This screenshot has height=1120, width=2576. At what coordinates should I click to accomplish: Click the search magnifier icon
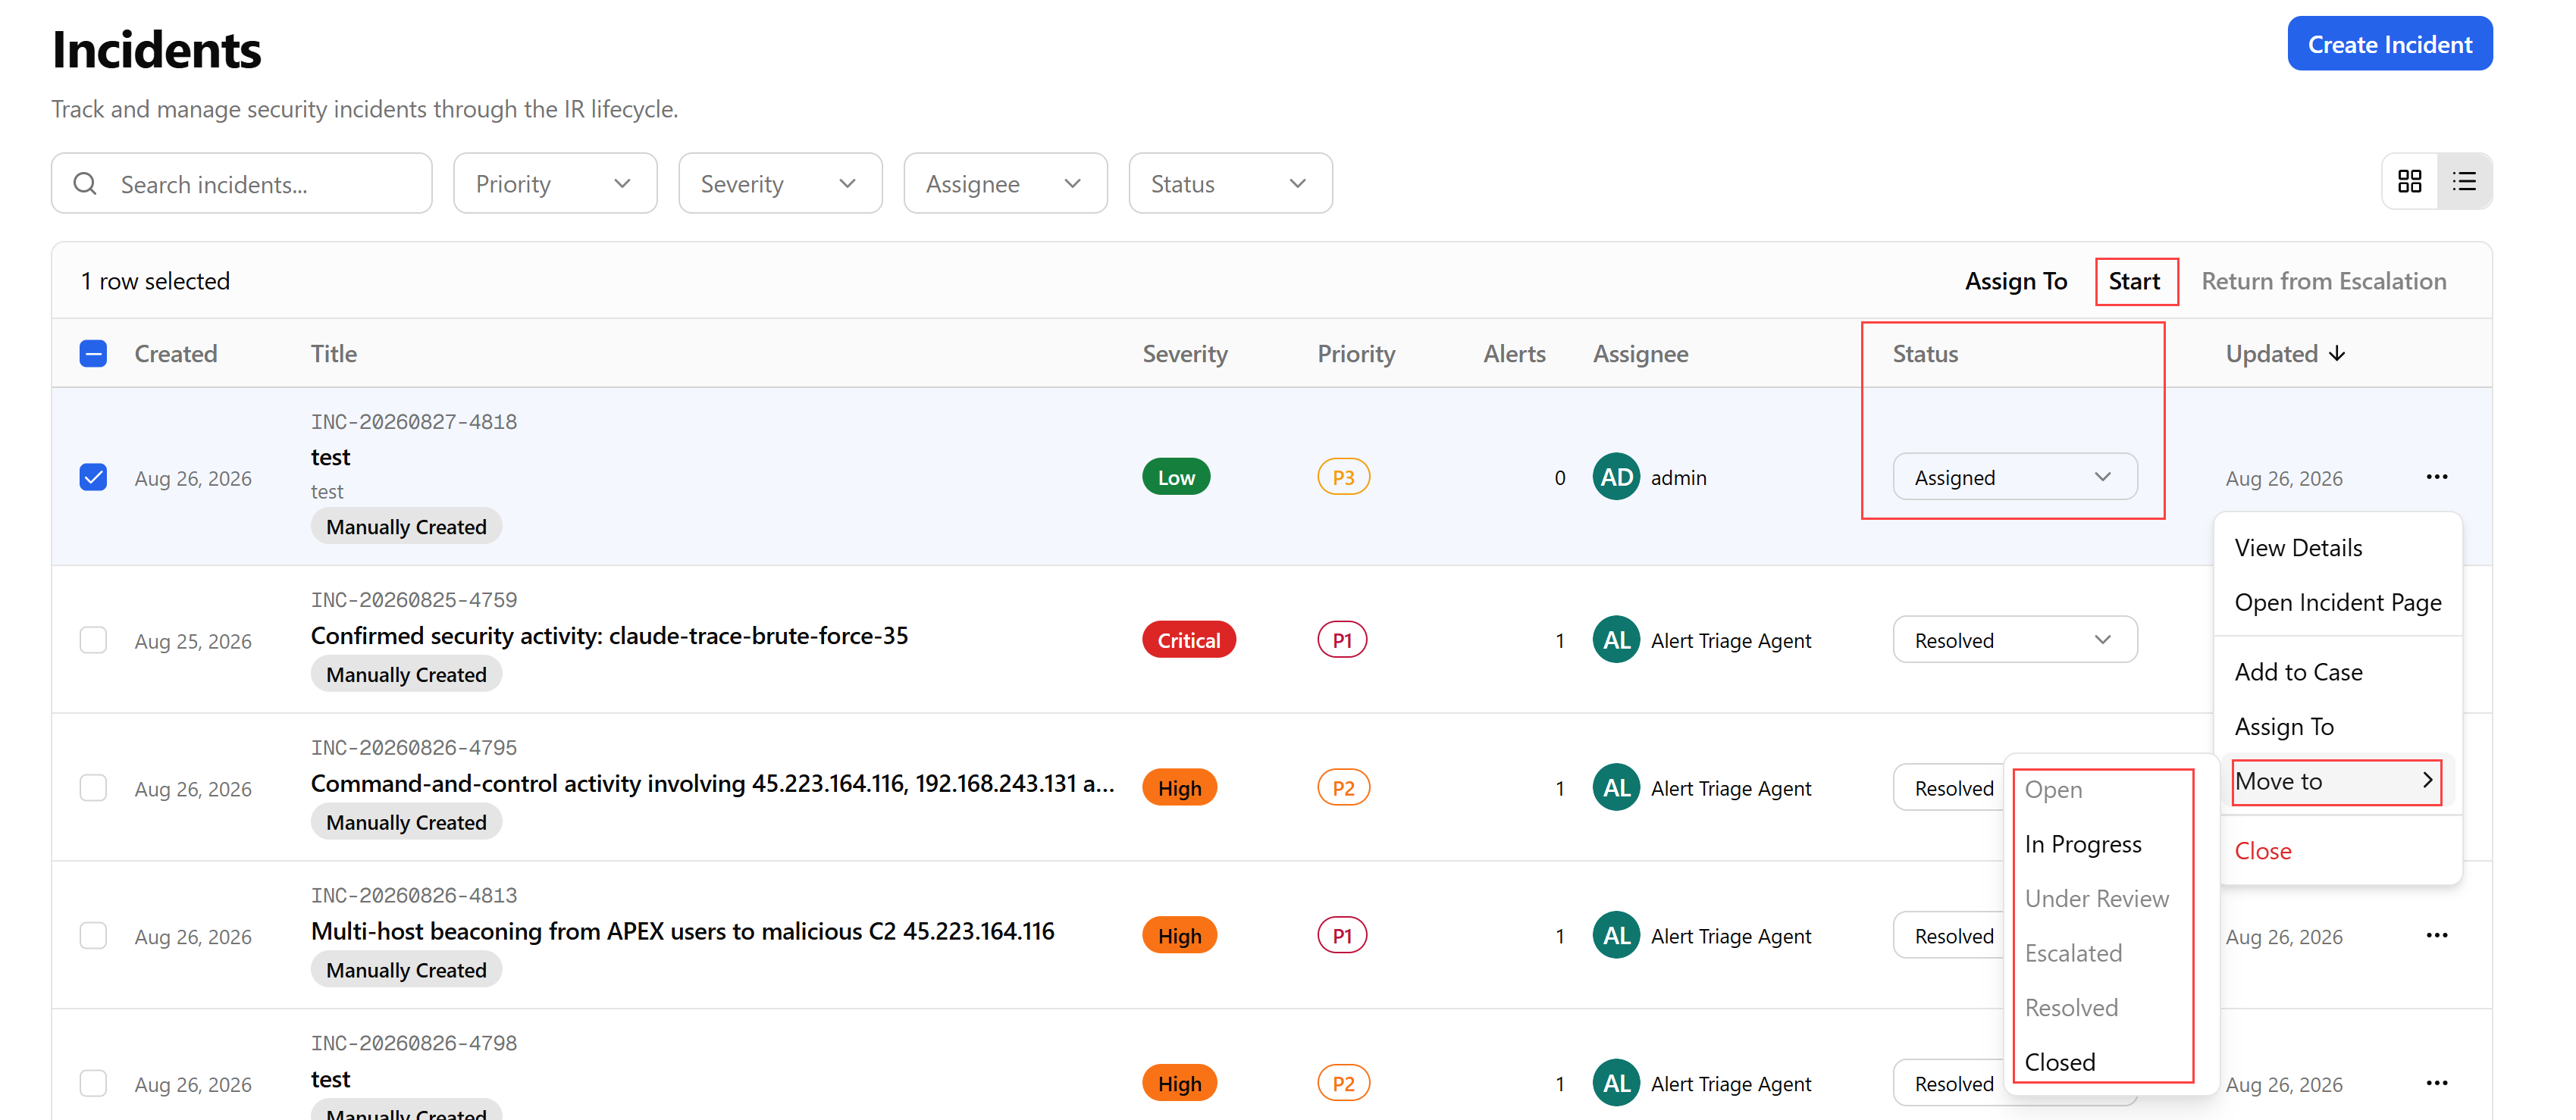pos(85,184)
